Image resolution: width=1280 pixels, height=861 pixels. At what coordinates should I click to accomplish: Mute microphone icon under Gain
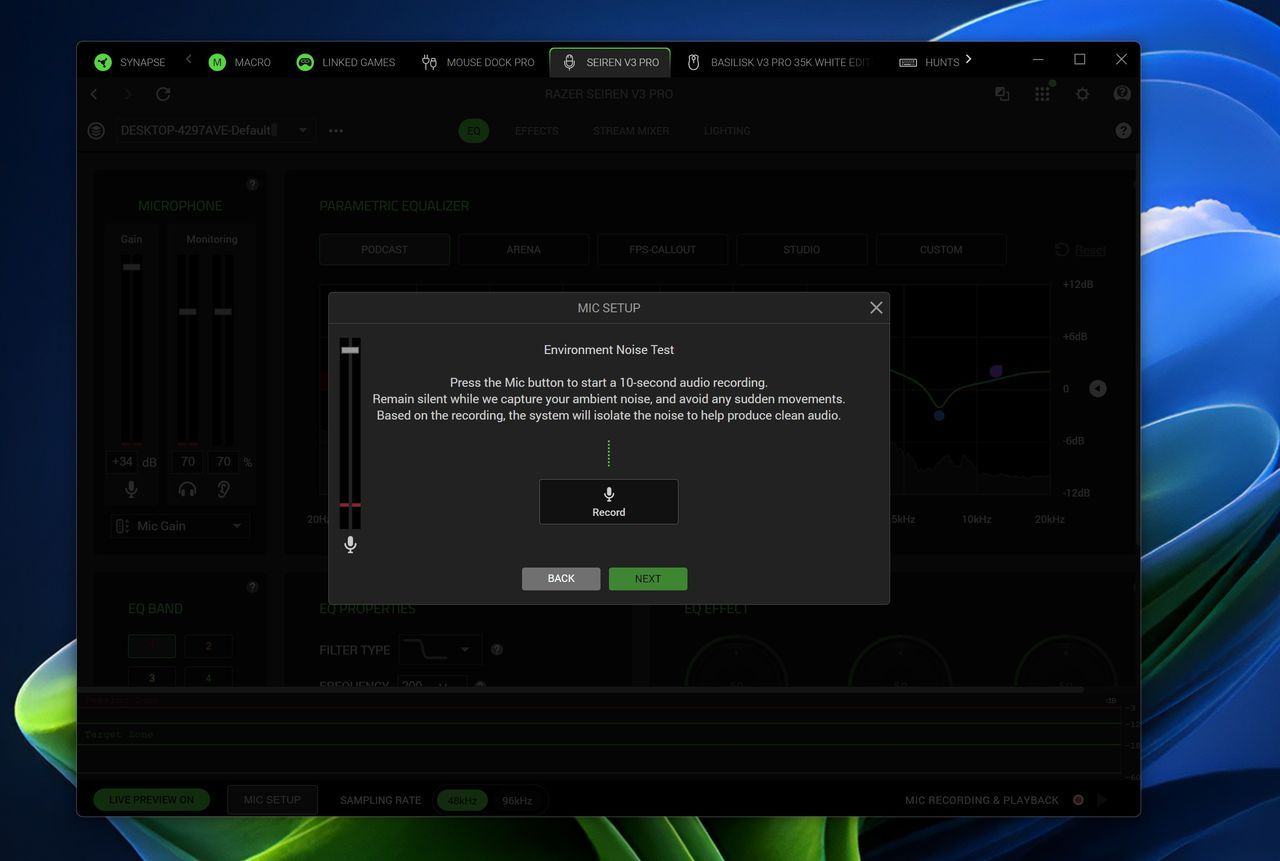point(131,489)
